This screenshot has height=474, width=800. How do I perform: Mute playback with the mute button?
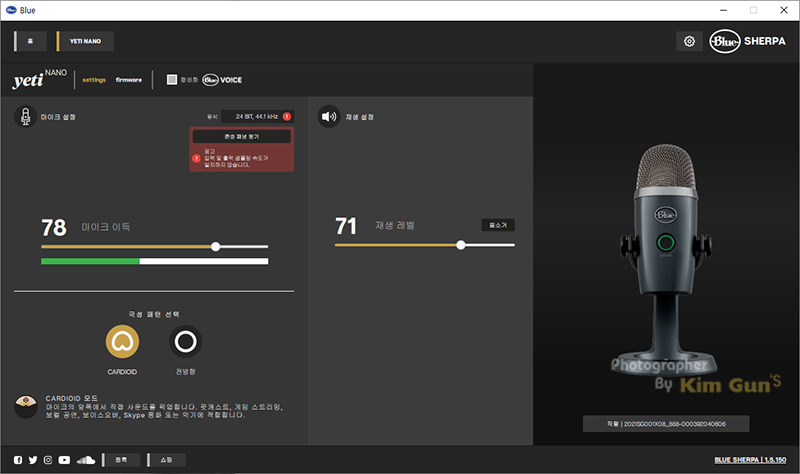click(498, 225)
